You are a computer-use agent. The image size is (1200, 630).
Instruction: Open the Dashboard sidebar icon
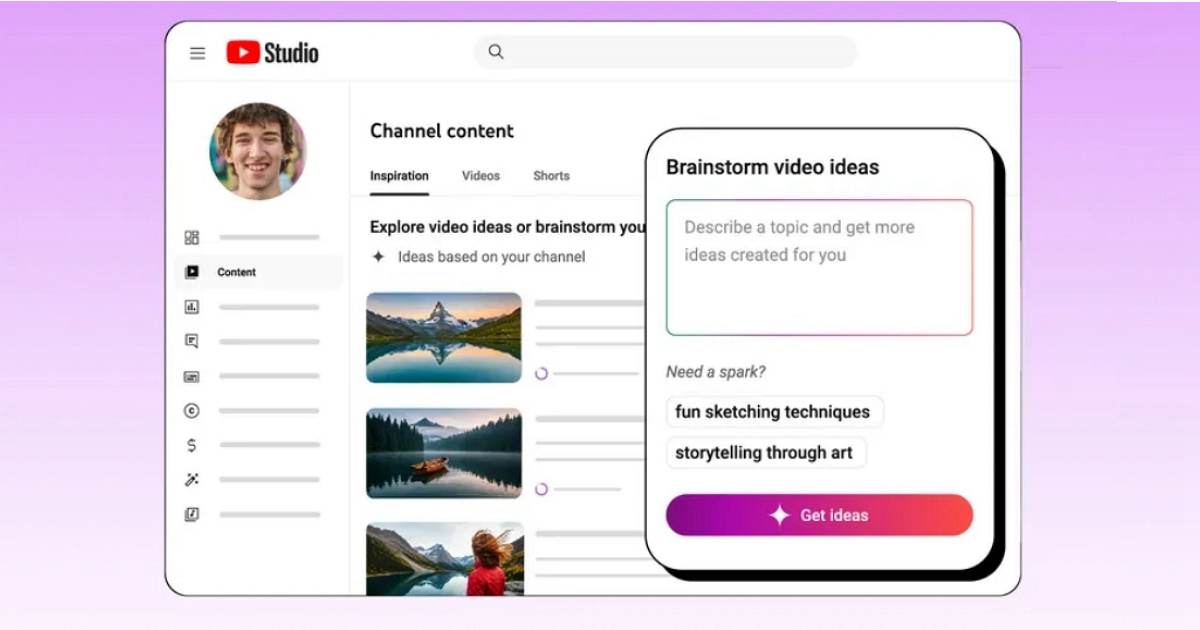[x=192, y=237]
